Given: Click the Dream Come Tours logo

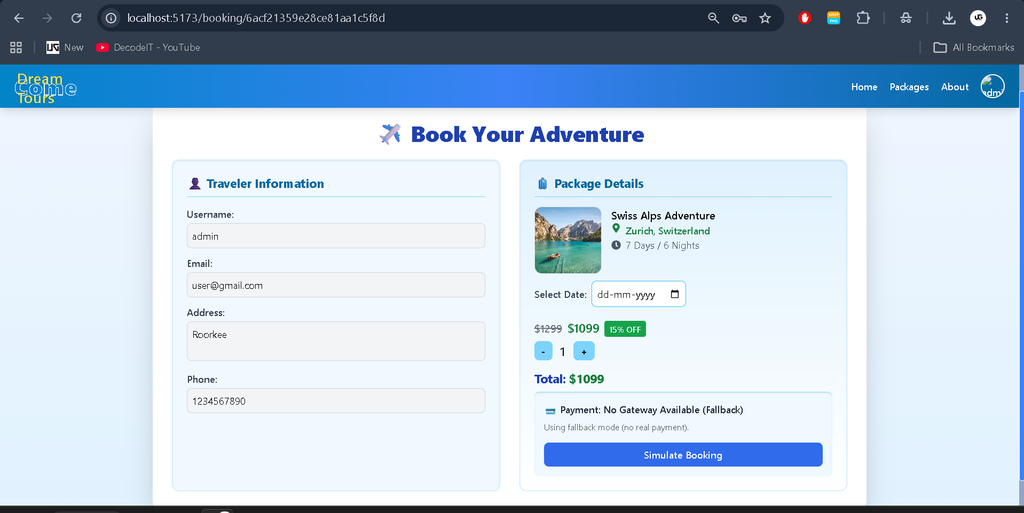Looking at the screenshot, I should tap(45, 88).
